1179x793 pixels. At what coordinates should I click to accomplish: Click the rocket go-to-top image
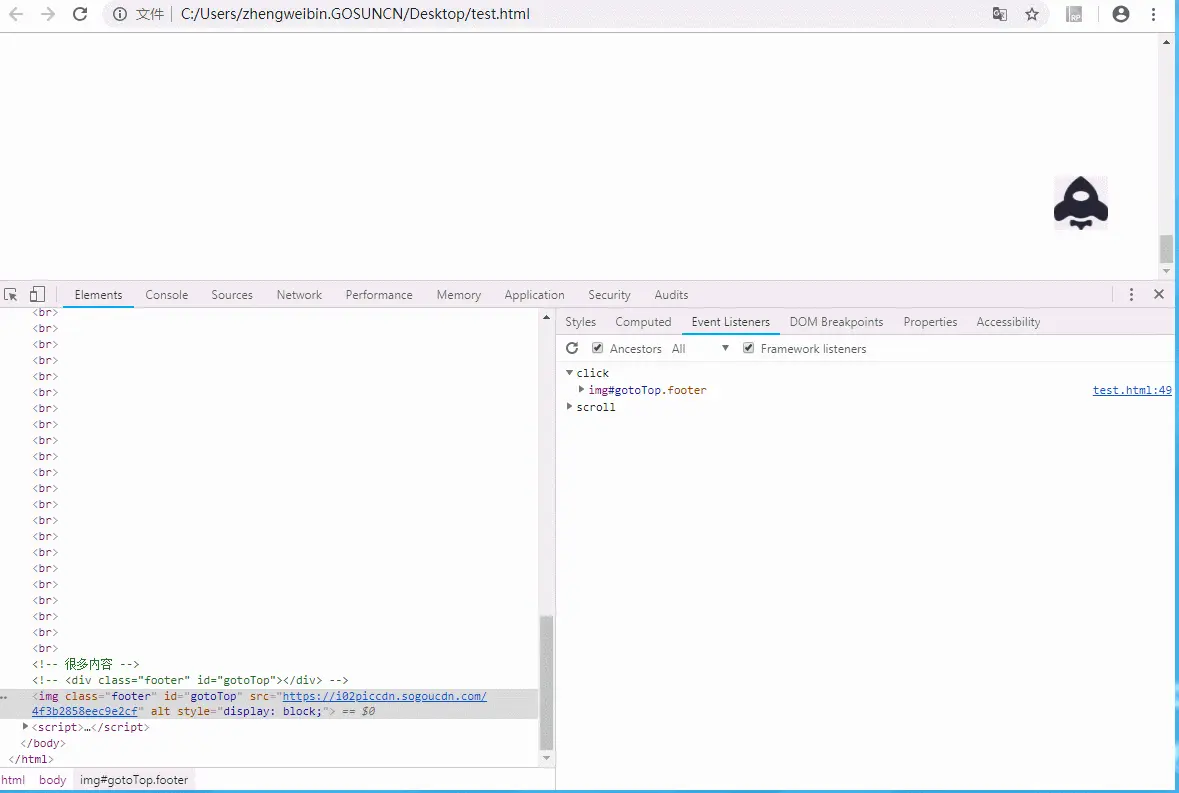1080,203
